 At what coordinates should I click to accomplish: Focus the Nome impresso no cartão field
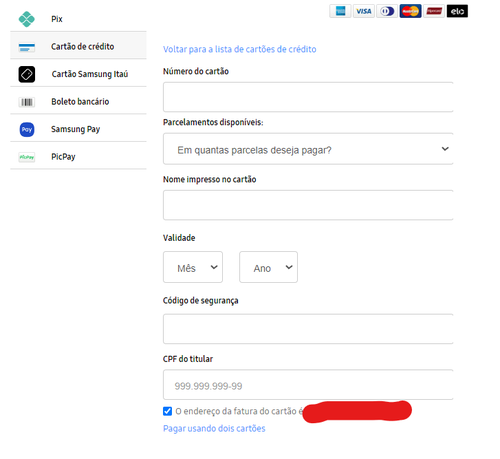click(x=308, y=205)
